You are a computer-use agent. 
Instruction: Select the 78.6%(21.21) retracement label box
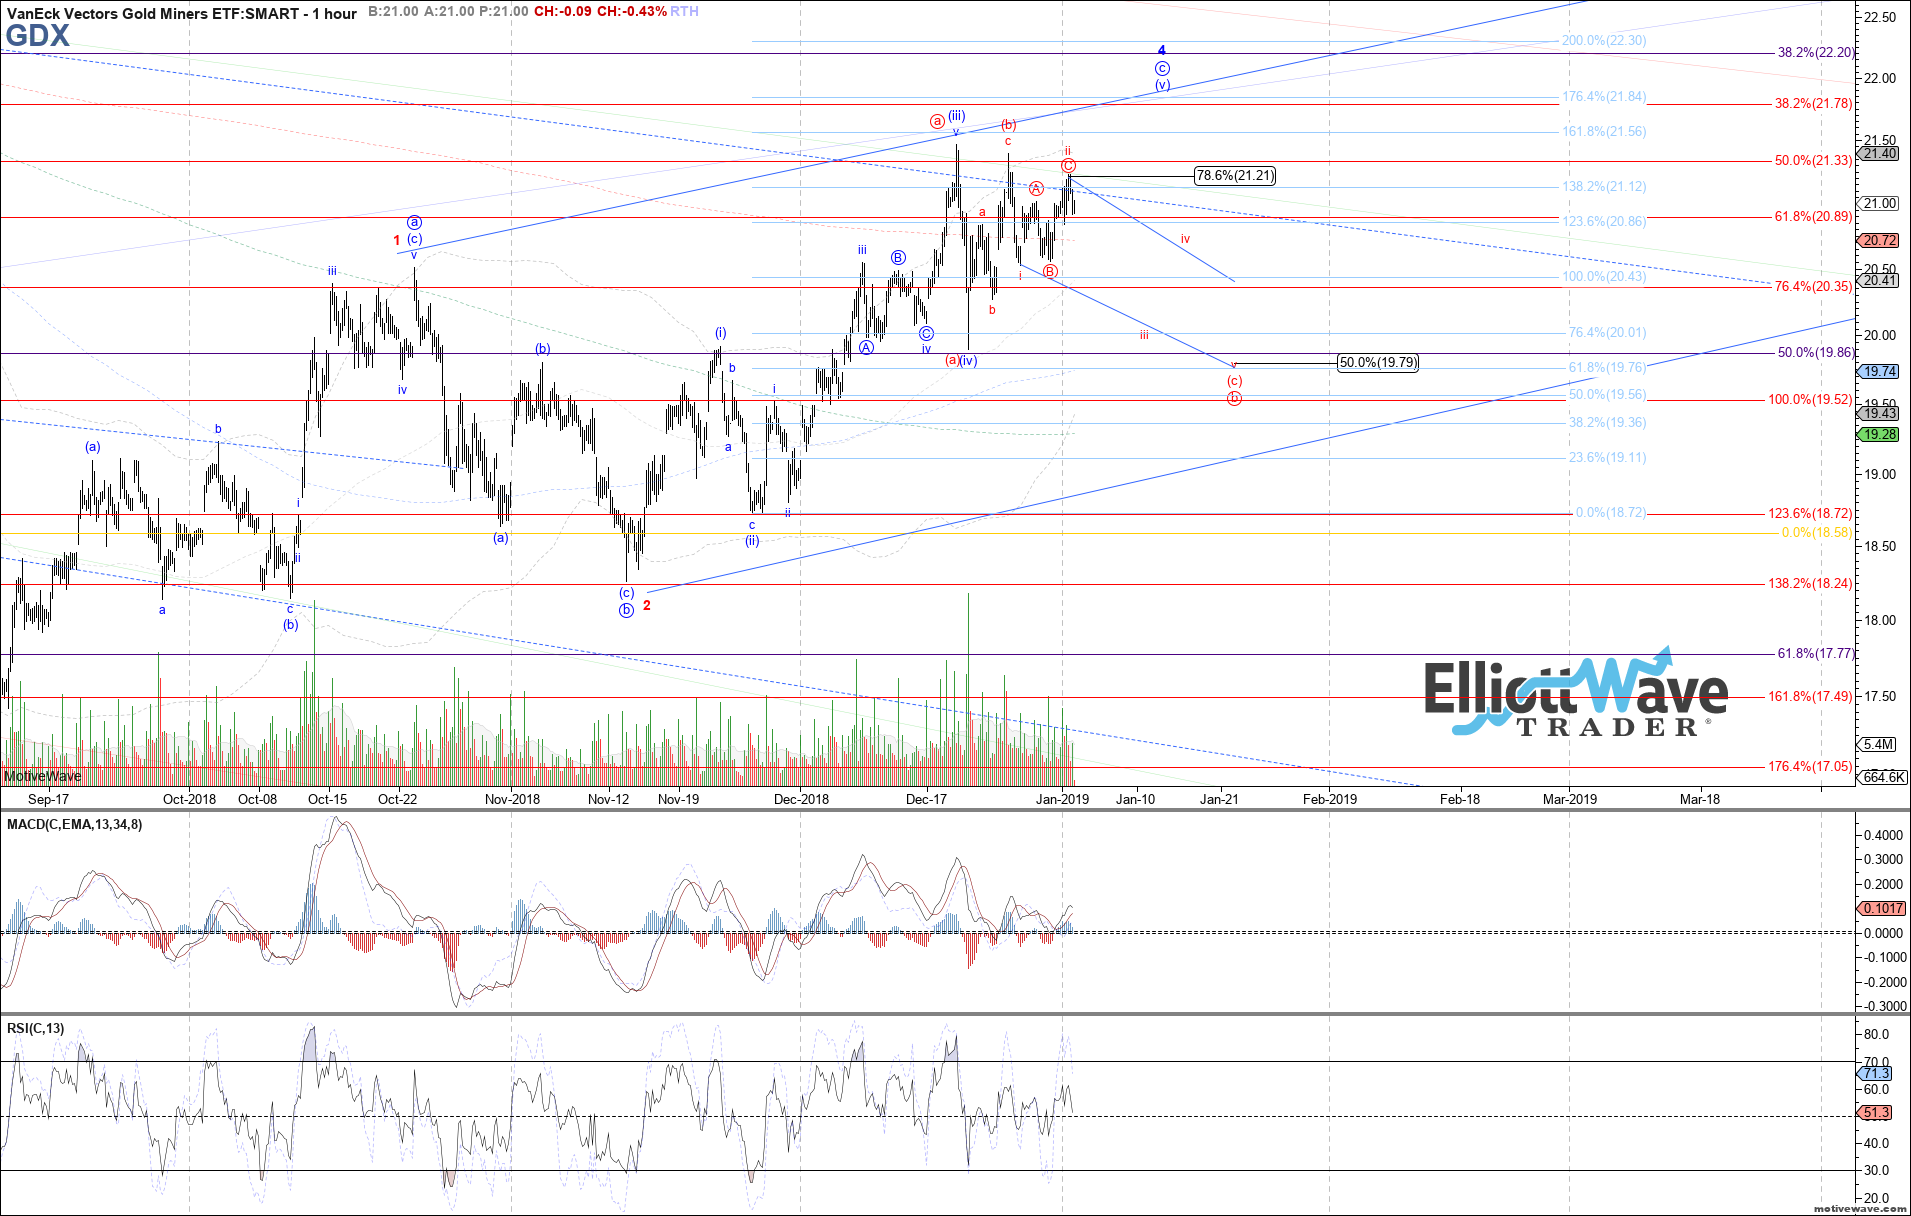tap(1235, 176)
